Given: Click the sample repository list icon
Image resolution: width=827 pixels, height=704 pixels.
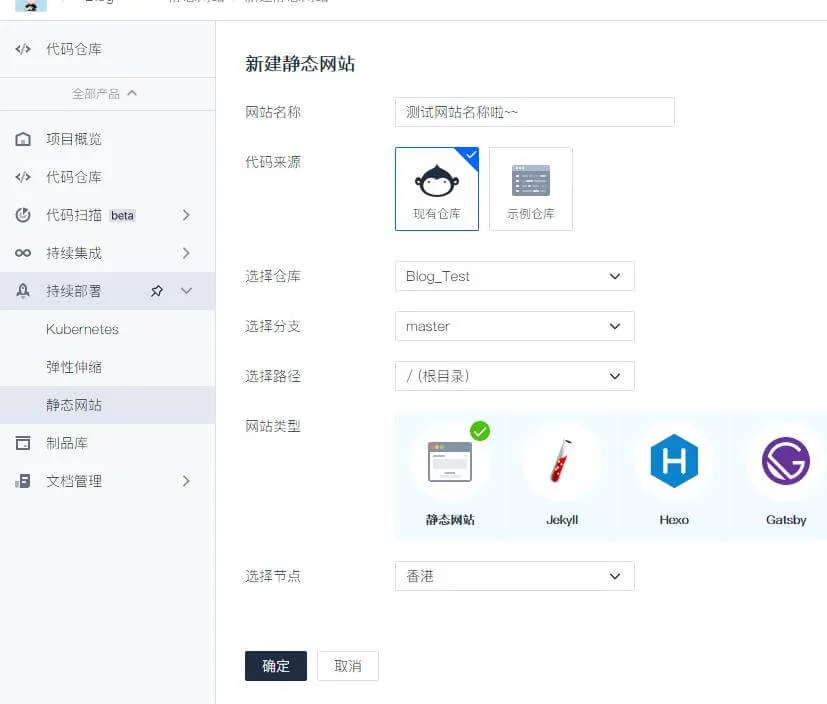Looking at the screenshot, I should click(531, 180).
